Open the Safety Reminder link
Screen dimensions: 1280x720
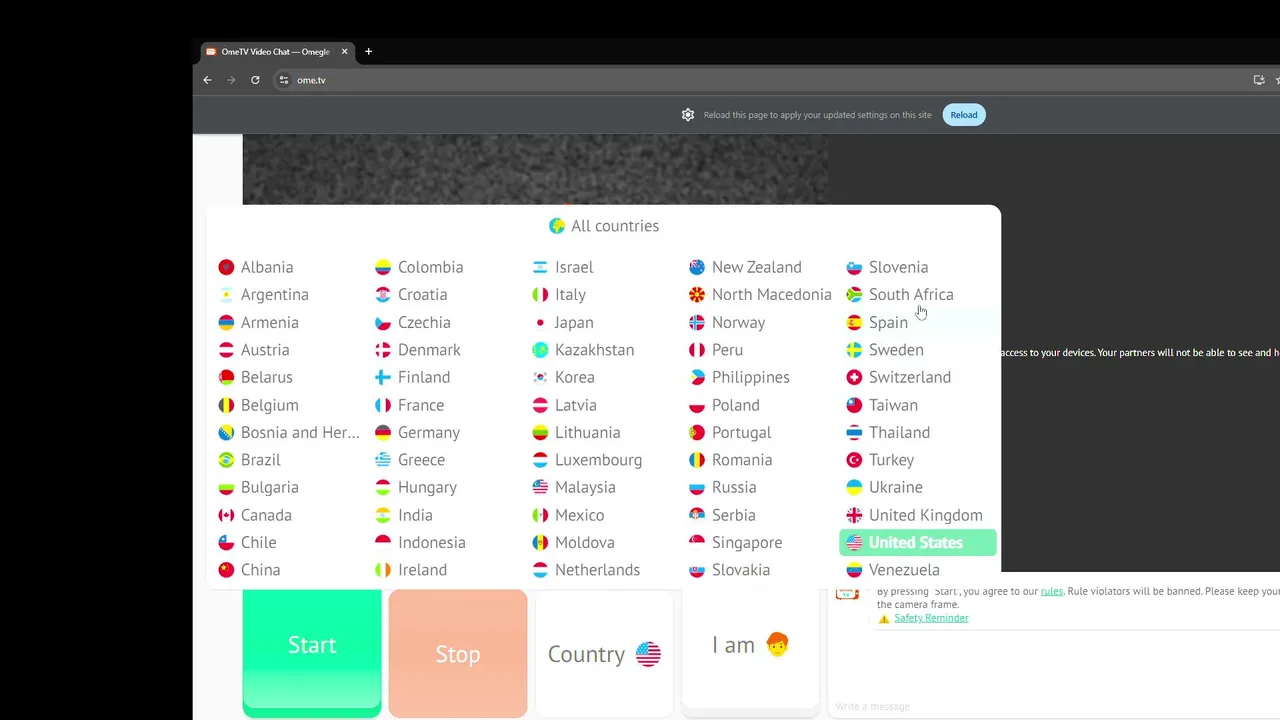click(931, 618)
